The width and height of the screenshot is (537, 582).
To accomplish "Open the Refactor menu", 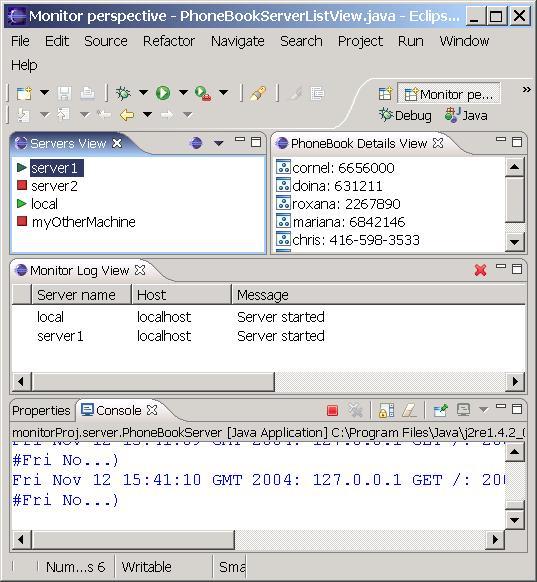I will tap(168, 41).
